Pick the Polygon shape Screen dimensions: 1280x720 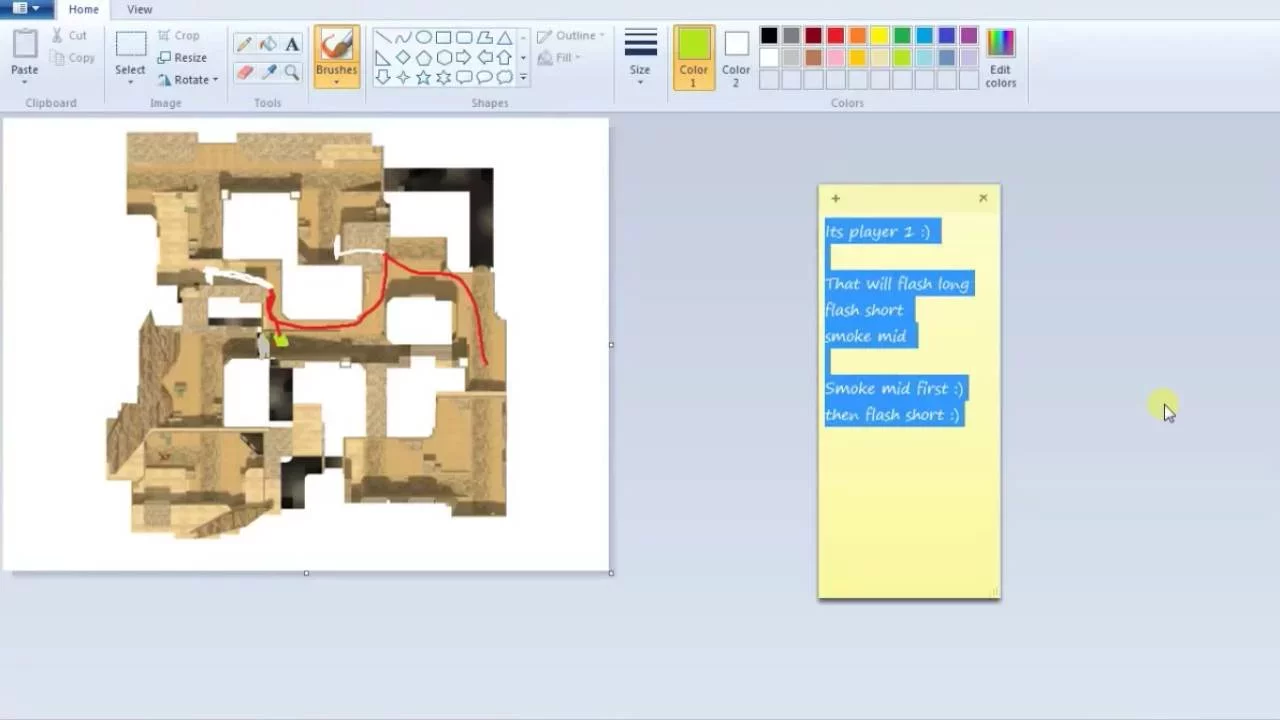[x=485, y=37]
